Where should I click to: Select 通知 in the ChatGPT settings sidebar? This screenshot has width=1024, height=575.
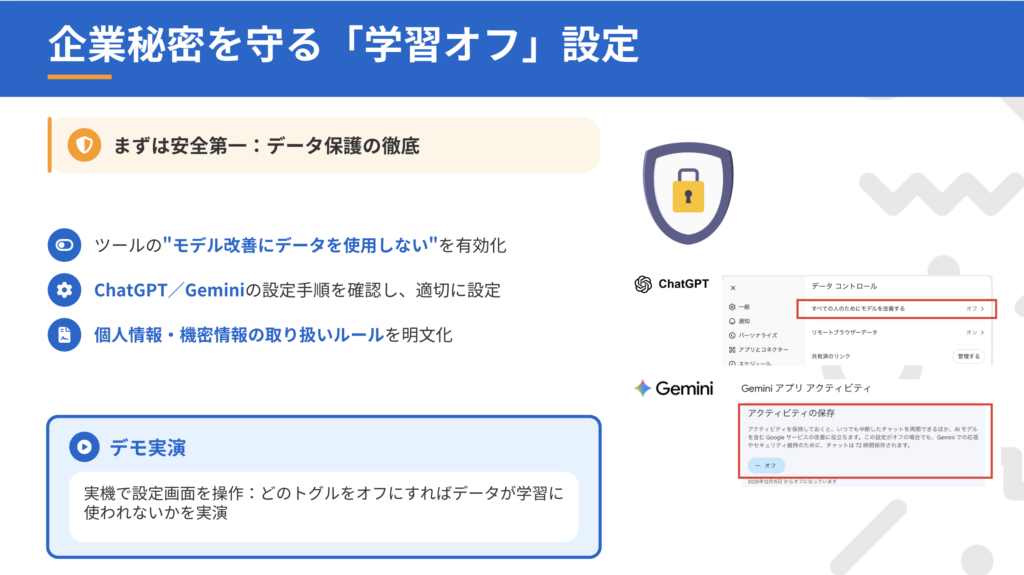[x=740, y=321]
